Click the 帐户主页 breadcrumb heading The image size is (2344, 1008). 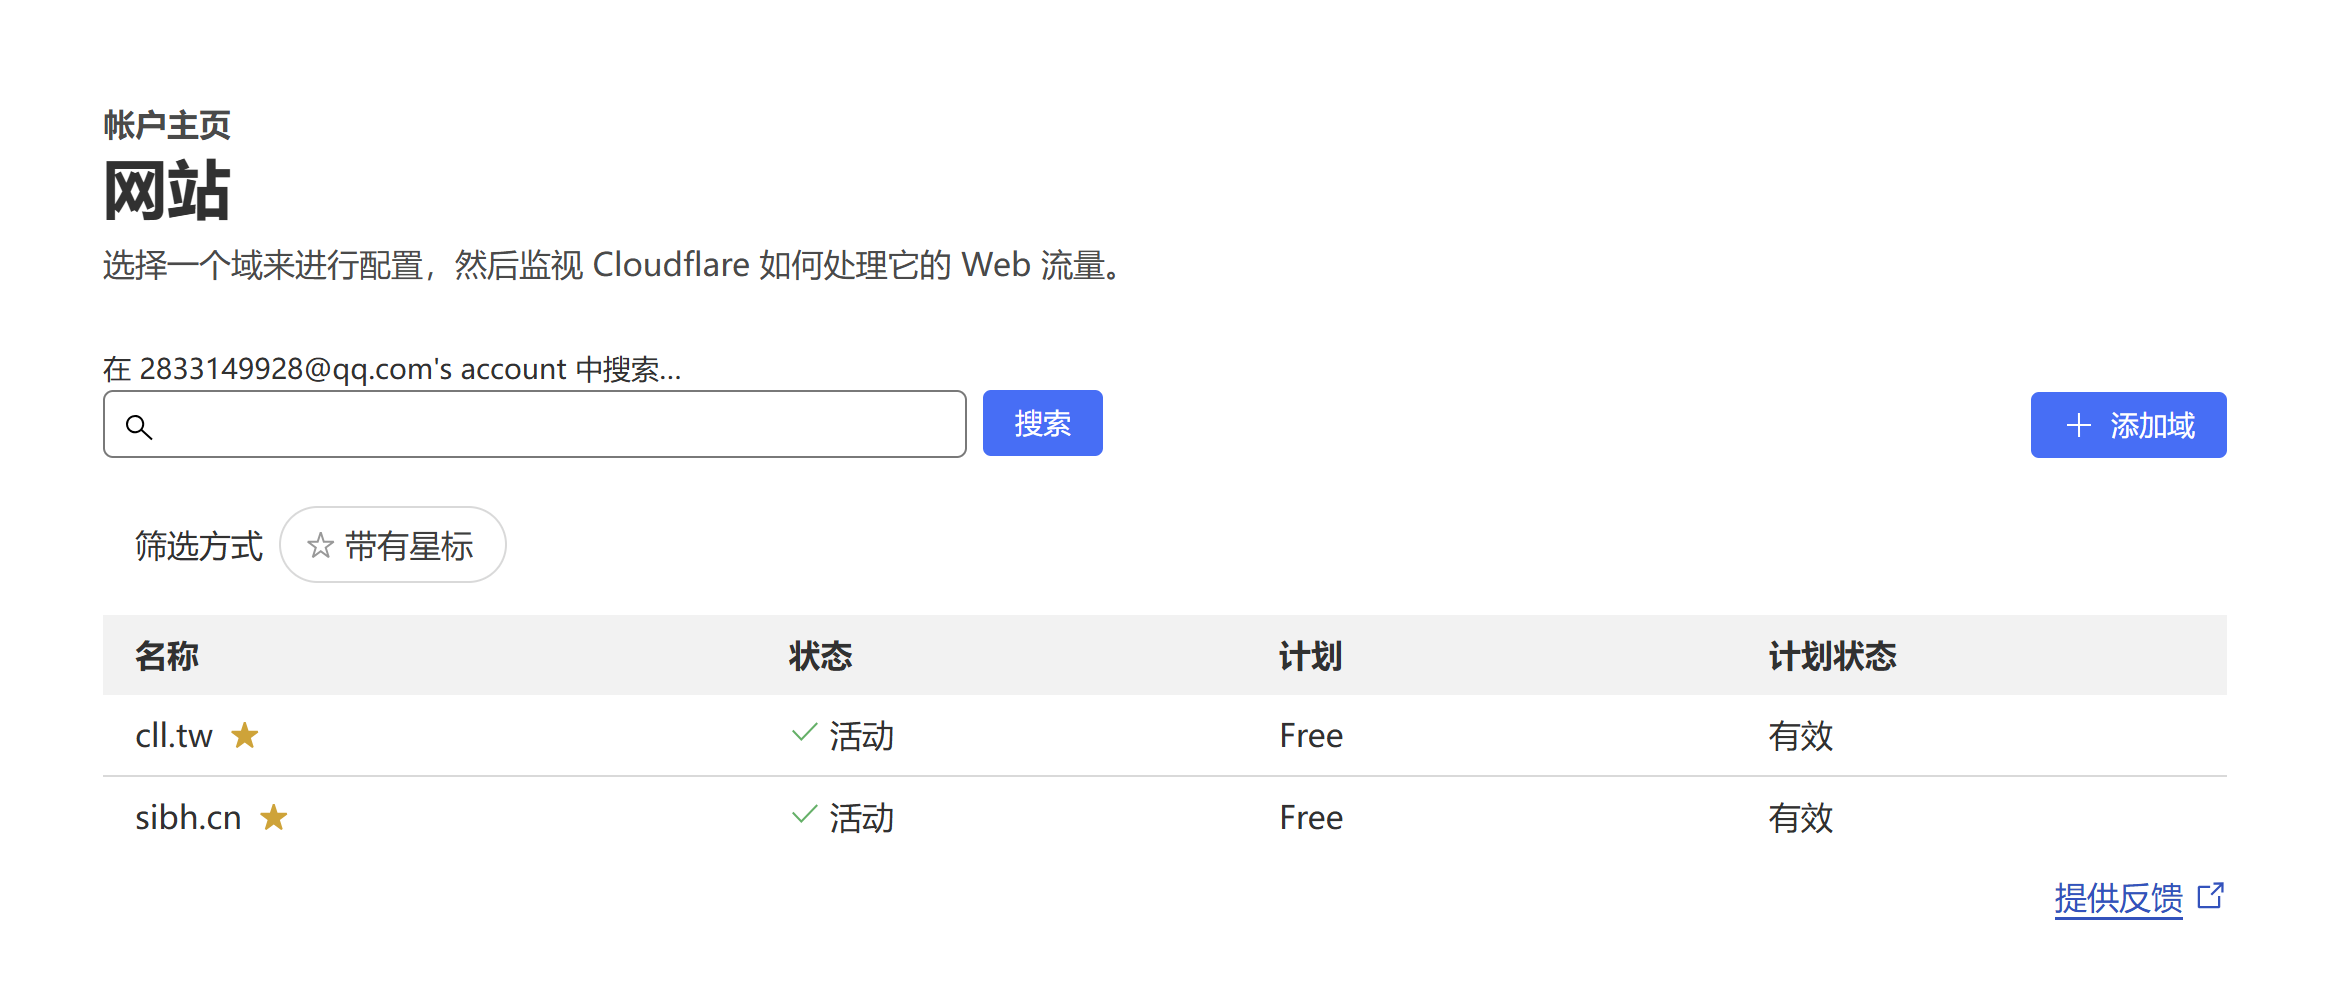pyautogui.click(x=167, y=125)
